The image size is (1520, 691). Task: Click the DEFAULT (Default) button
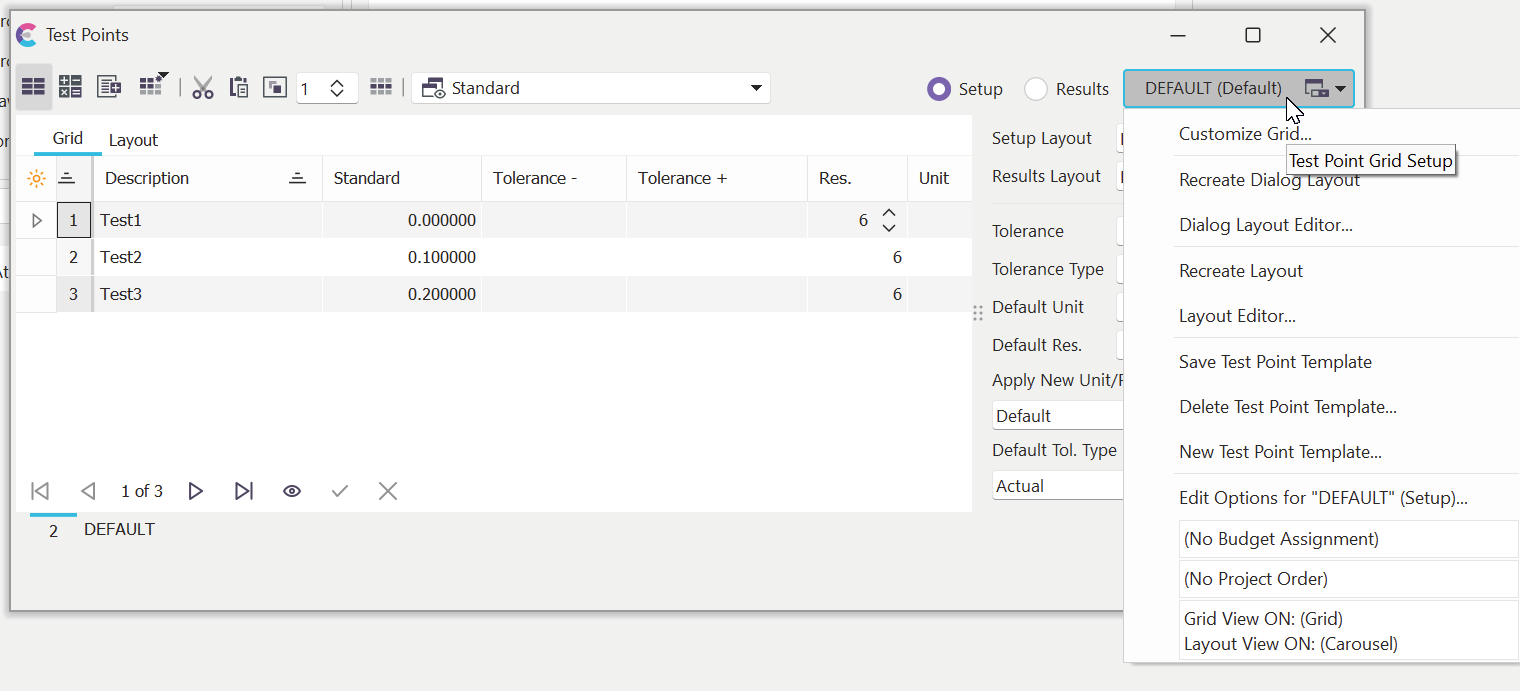click(1213, 88)
